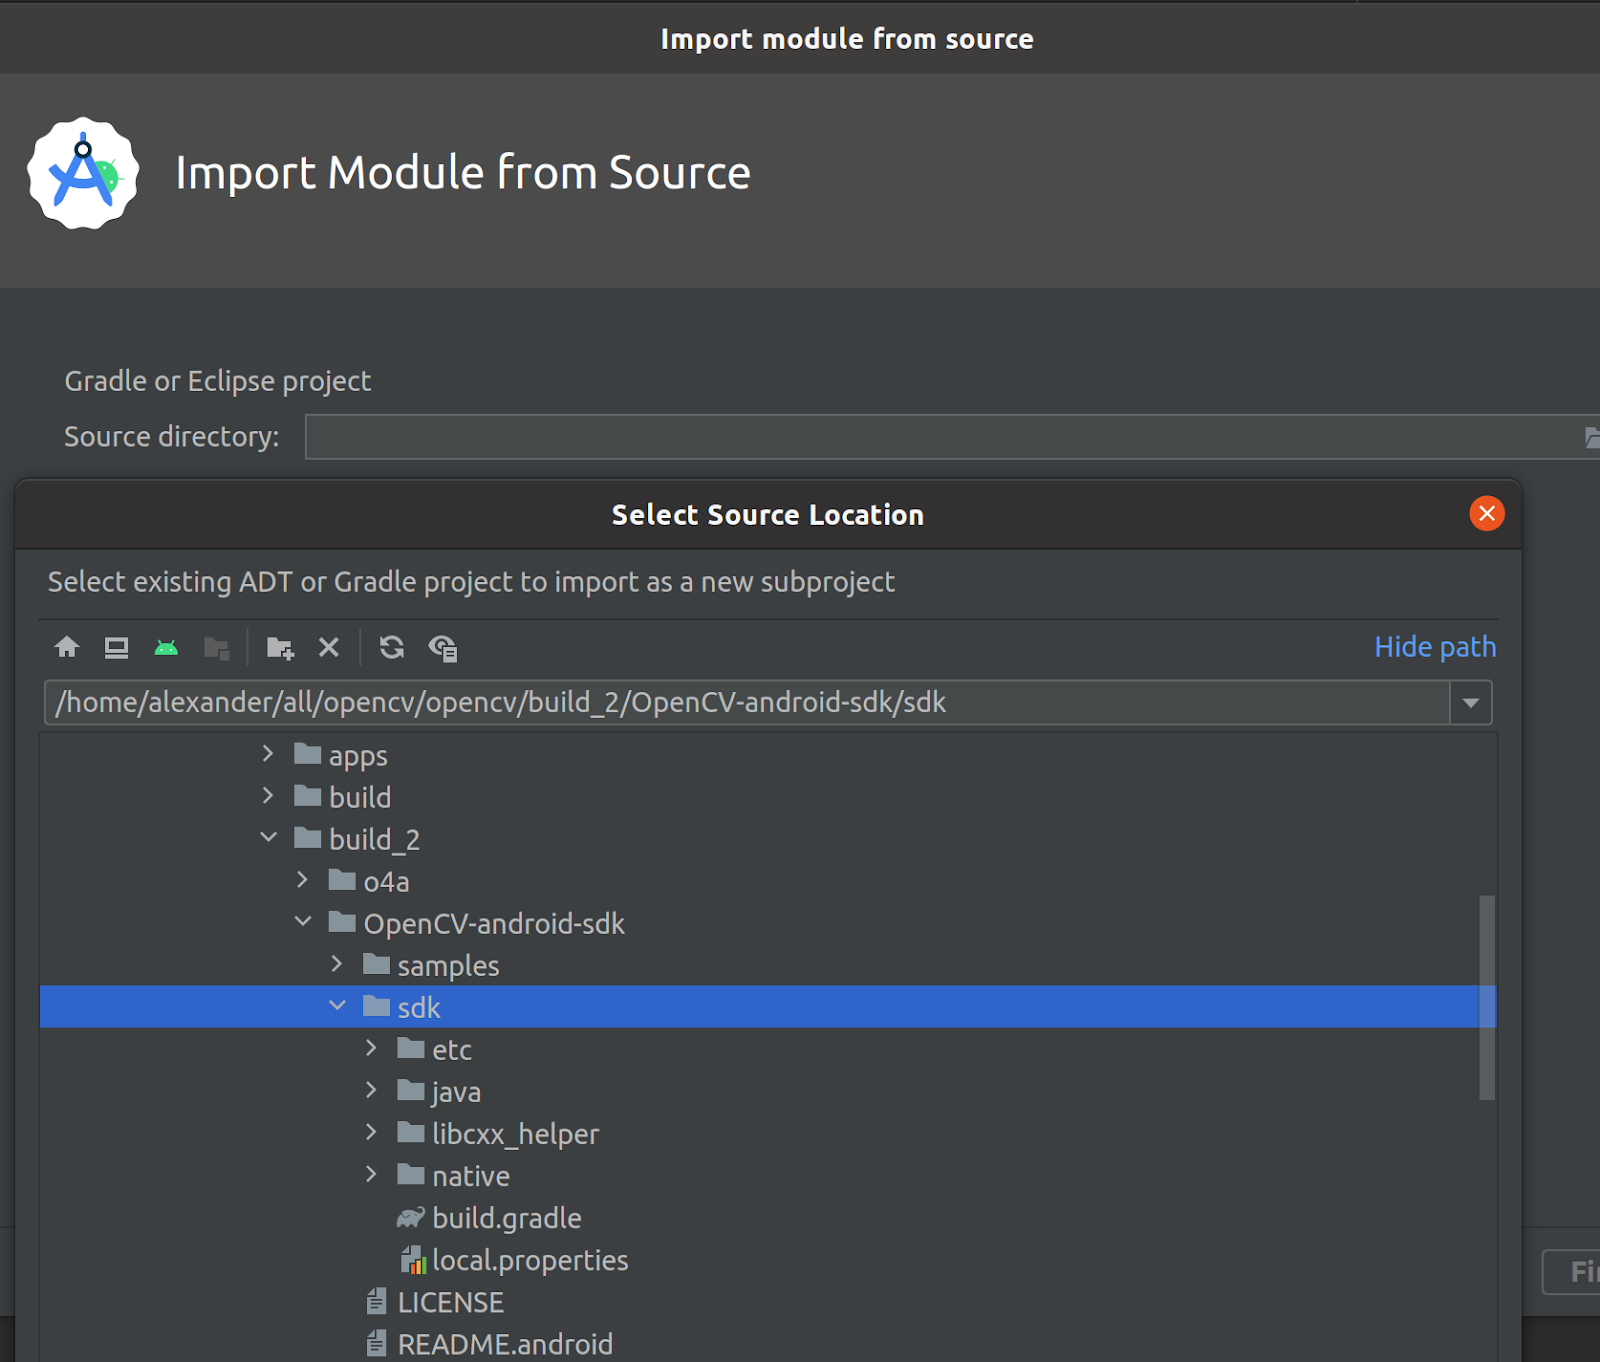Refresh the file tree
This screenshot has height=1362, width=1600.
tap(391, 648)
